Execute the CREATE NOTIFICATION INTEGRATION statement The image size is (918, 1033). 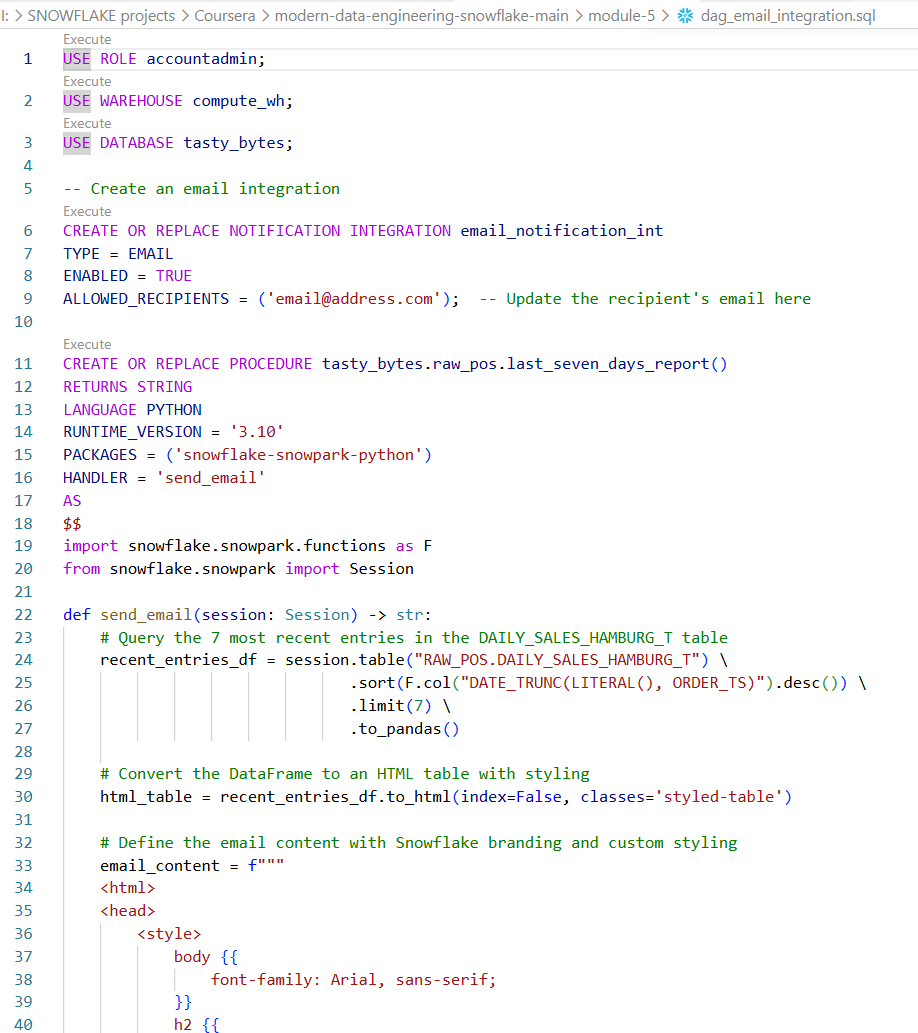87,211
